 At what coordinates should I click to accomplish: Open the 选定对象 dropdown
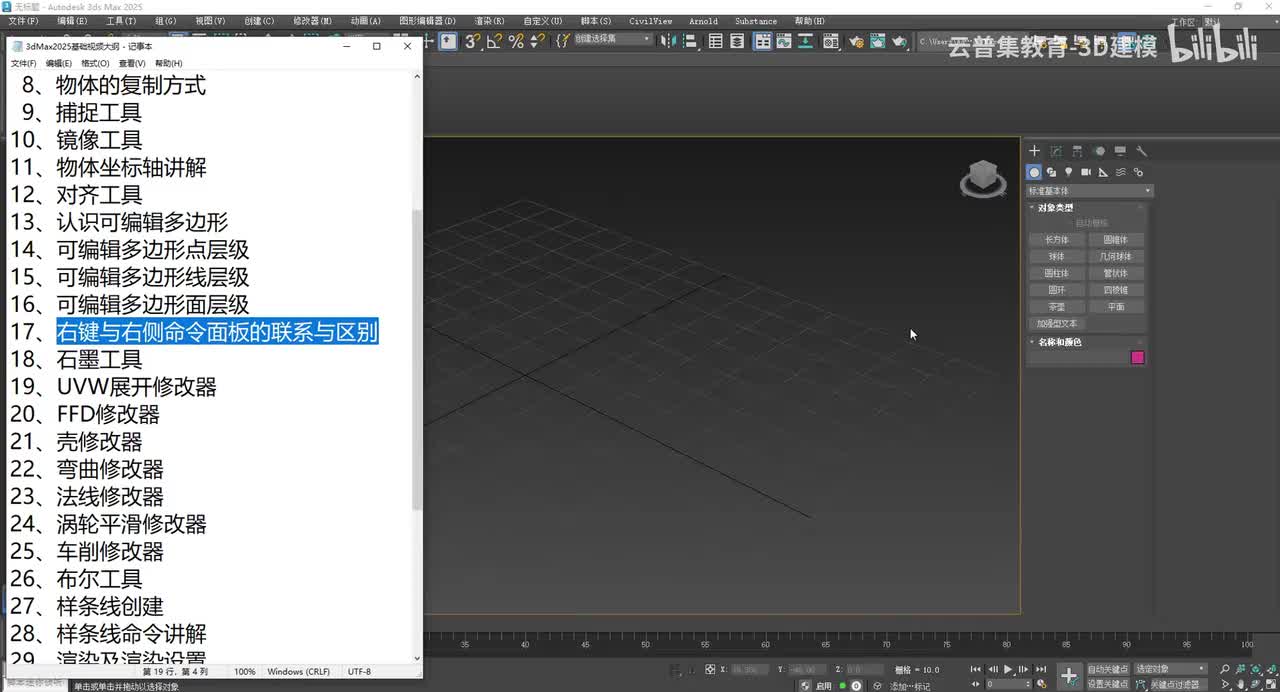(1171, 669)
